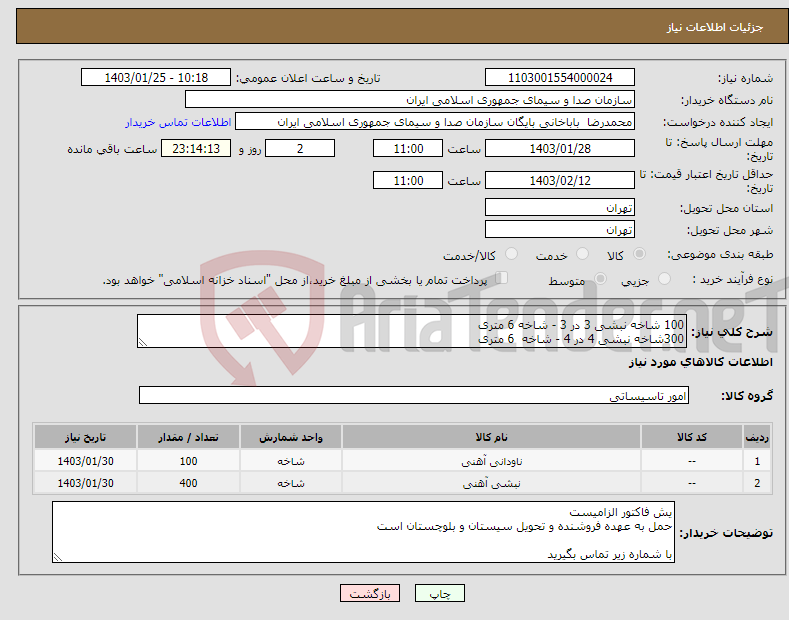The image size is (789, 620).
Task: Click the شاخه unit cell in row 2
Action: 291,483
